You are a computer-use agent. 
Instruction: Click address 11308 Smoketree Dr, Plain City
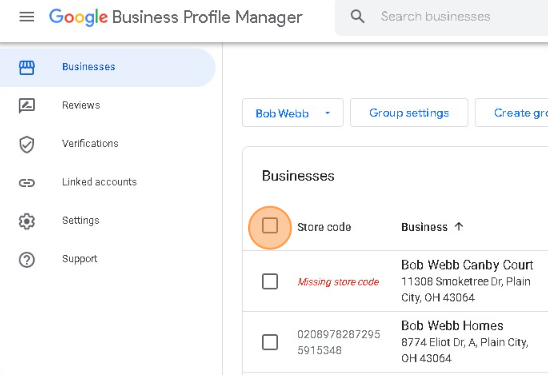[466, 289]
